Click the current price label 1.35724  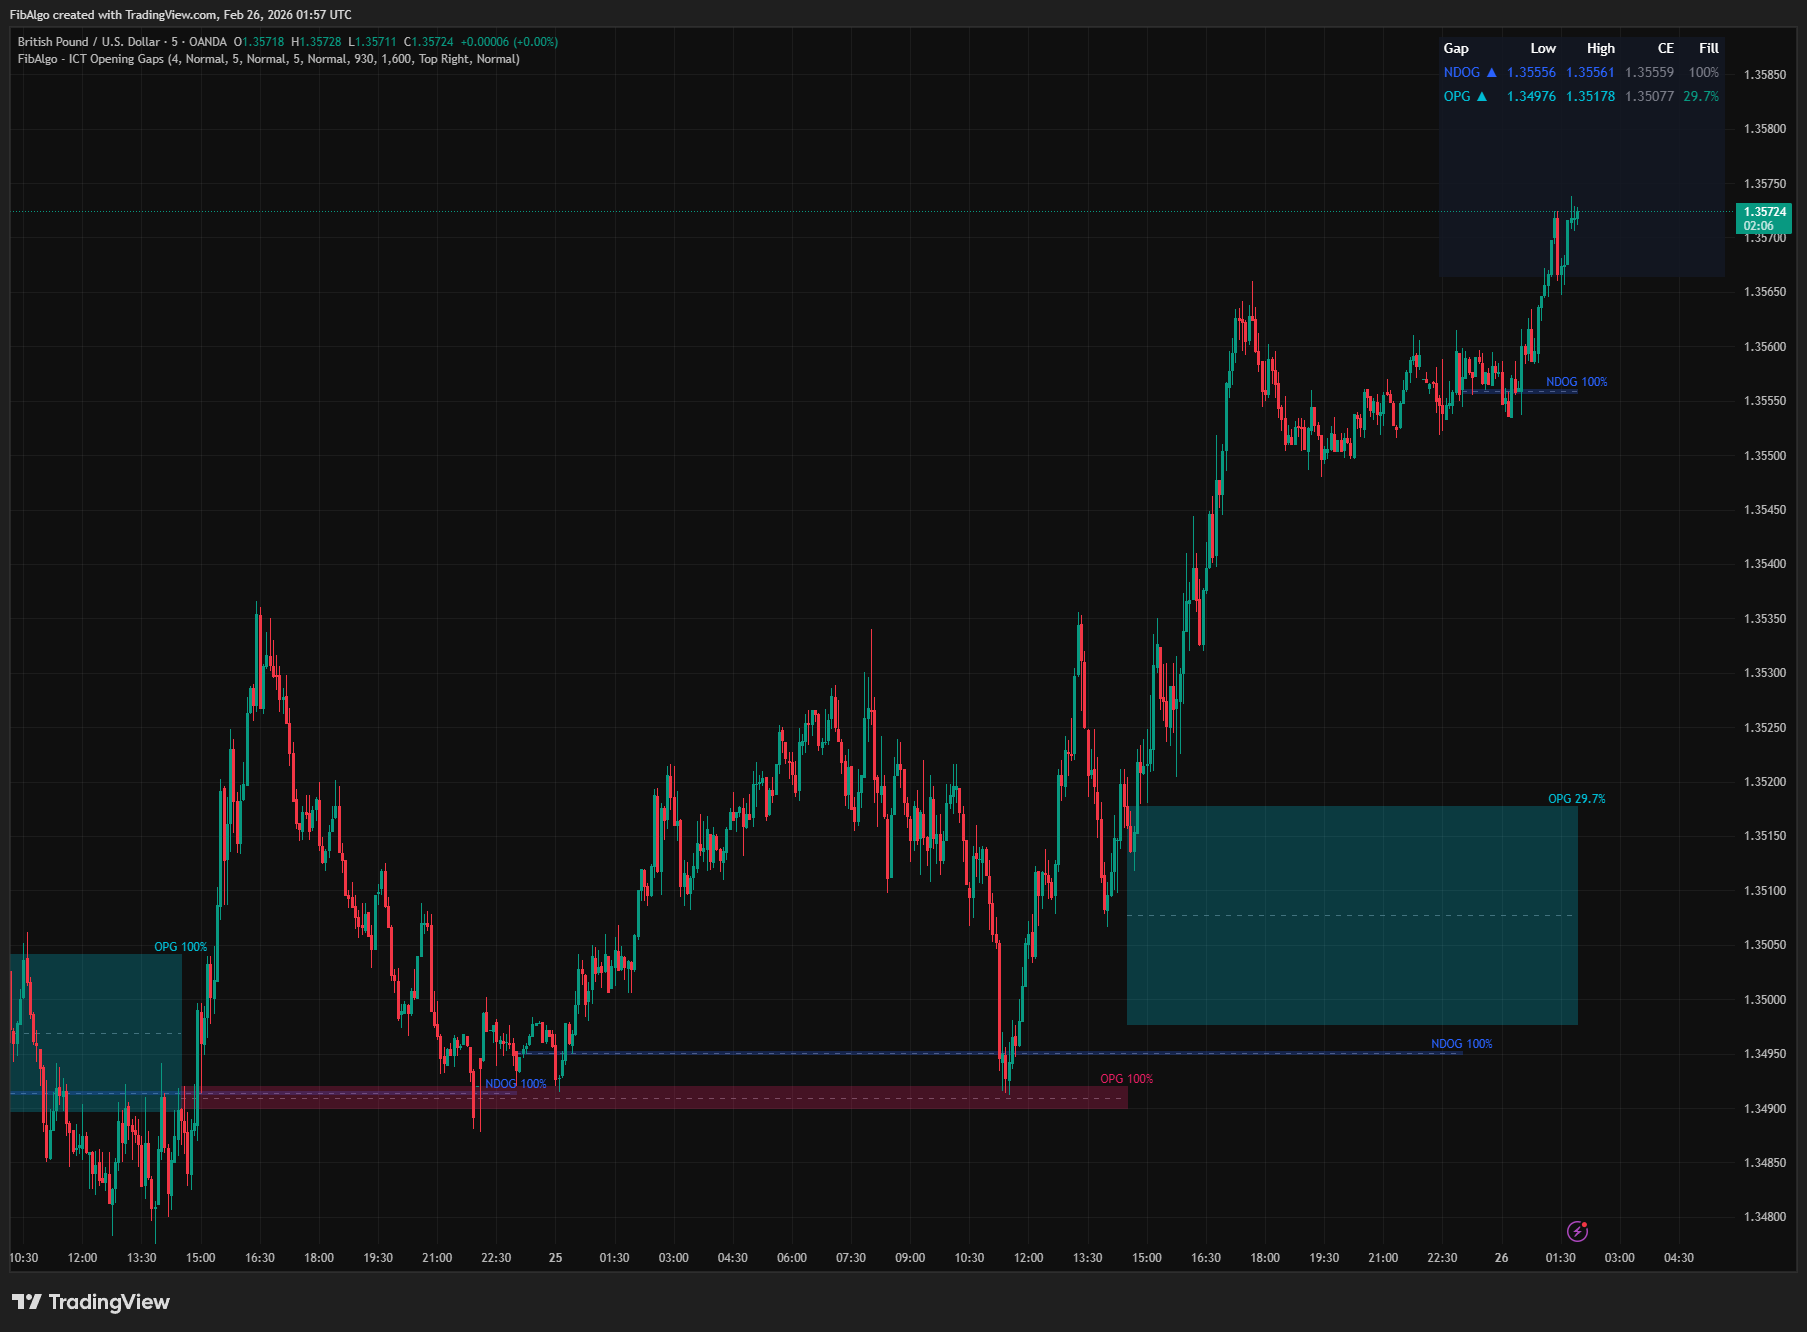1764,212
